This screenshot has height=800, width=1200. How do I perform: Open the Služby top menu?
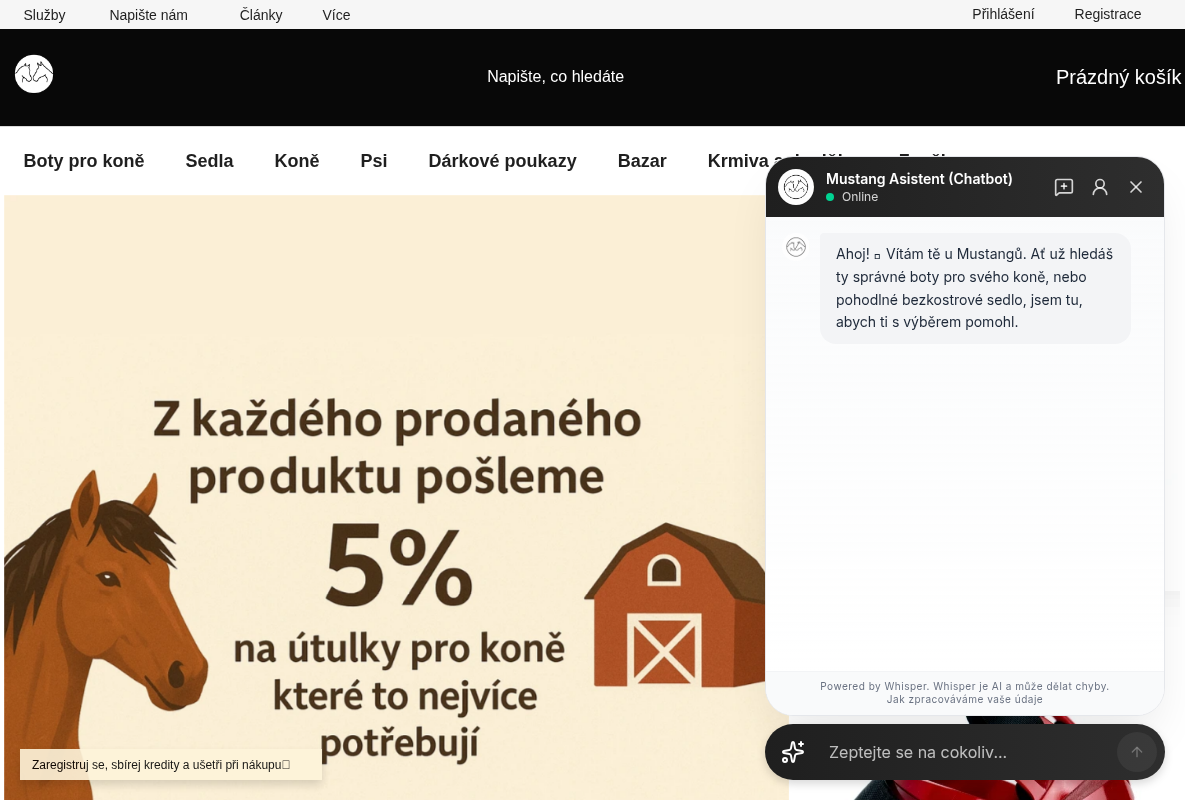click(45, 15)
